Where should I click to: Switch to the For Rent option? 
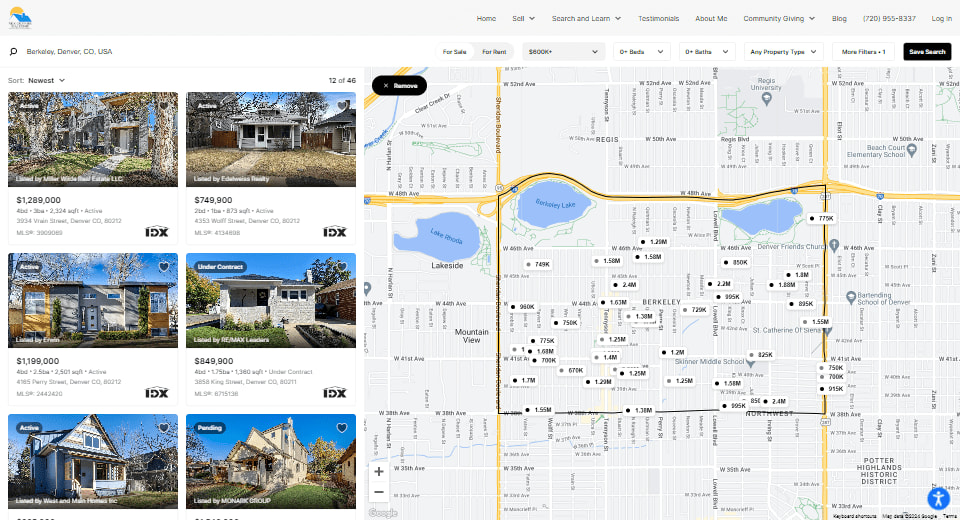[494, 52]
